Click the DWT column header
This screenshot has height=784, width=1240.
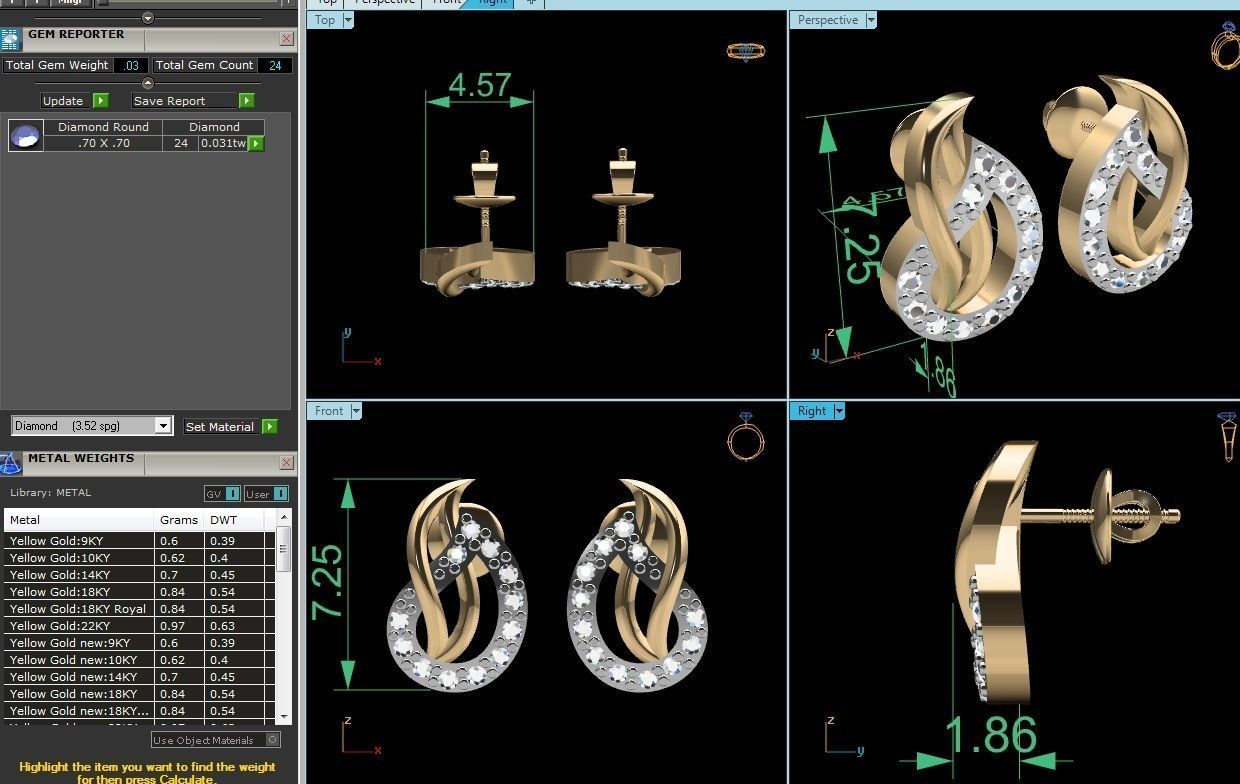234,520
